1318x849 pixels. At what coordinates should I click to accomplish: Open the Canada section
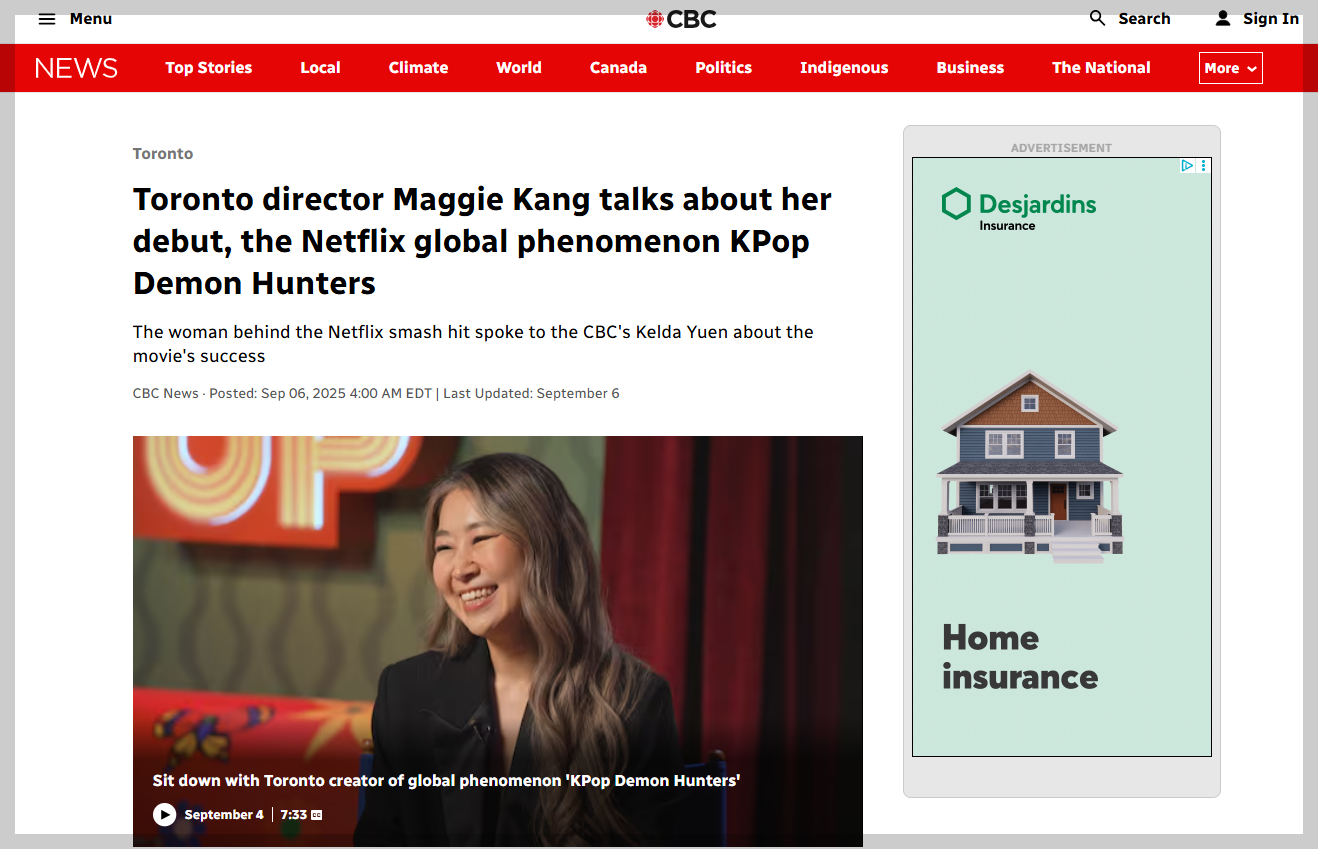[618, 68]
